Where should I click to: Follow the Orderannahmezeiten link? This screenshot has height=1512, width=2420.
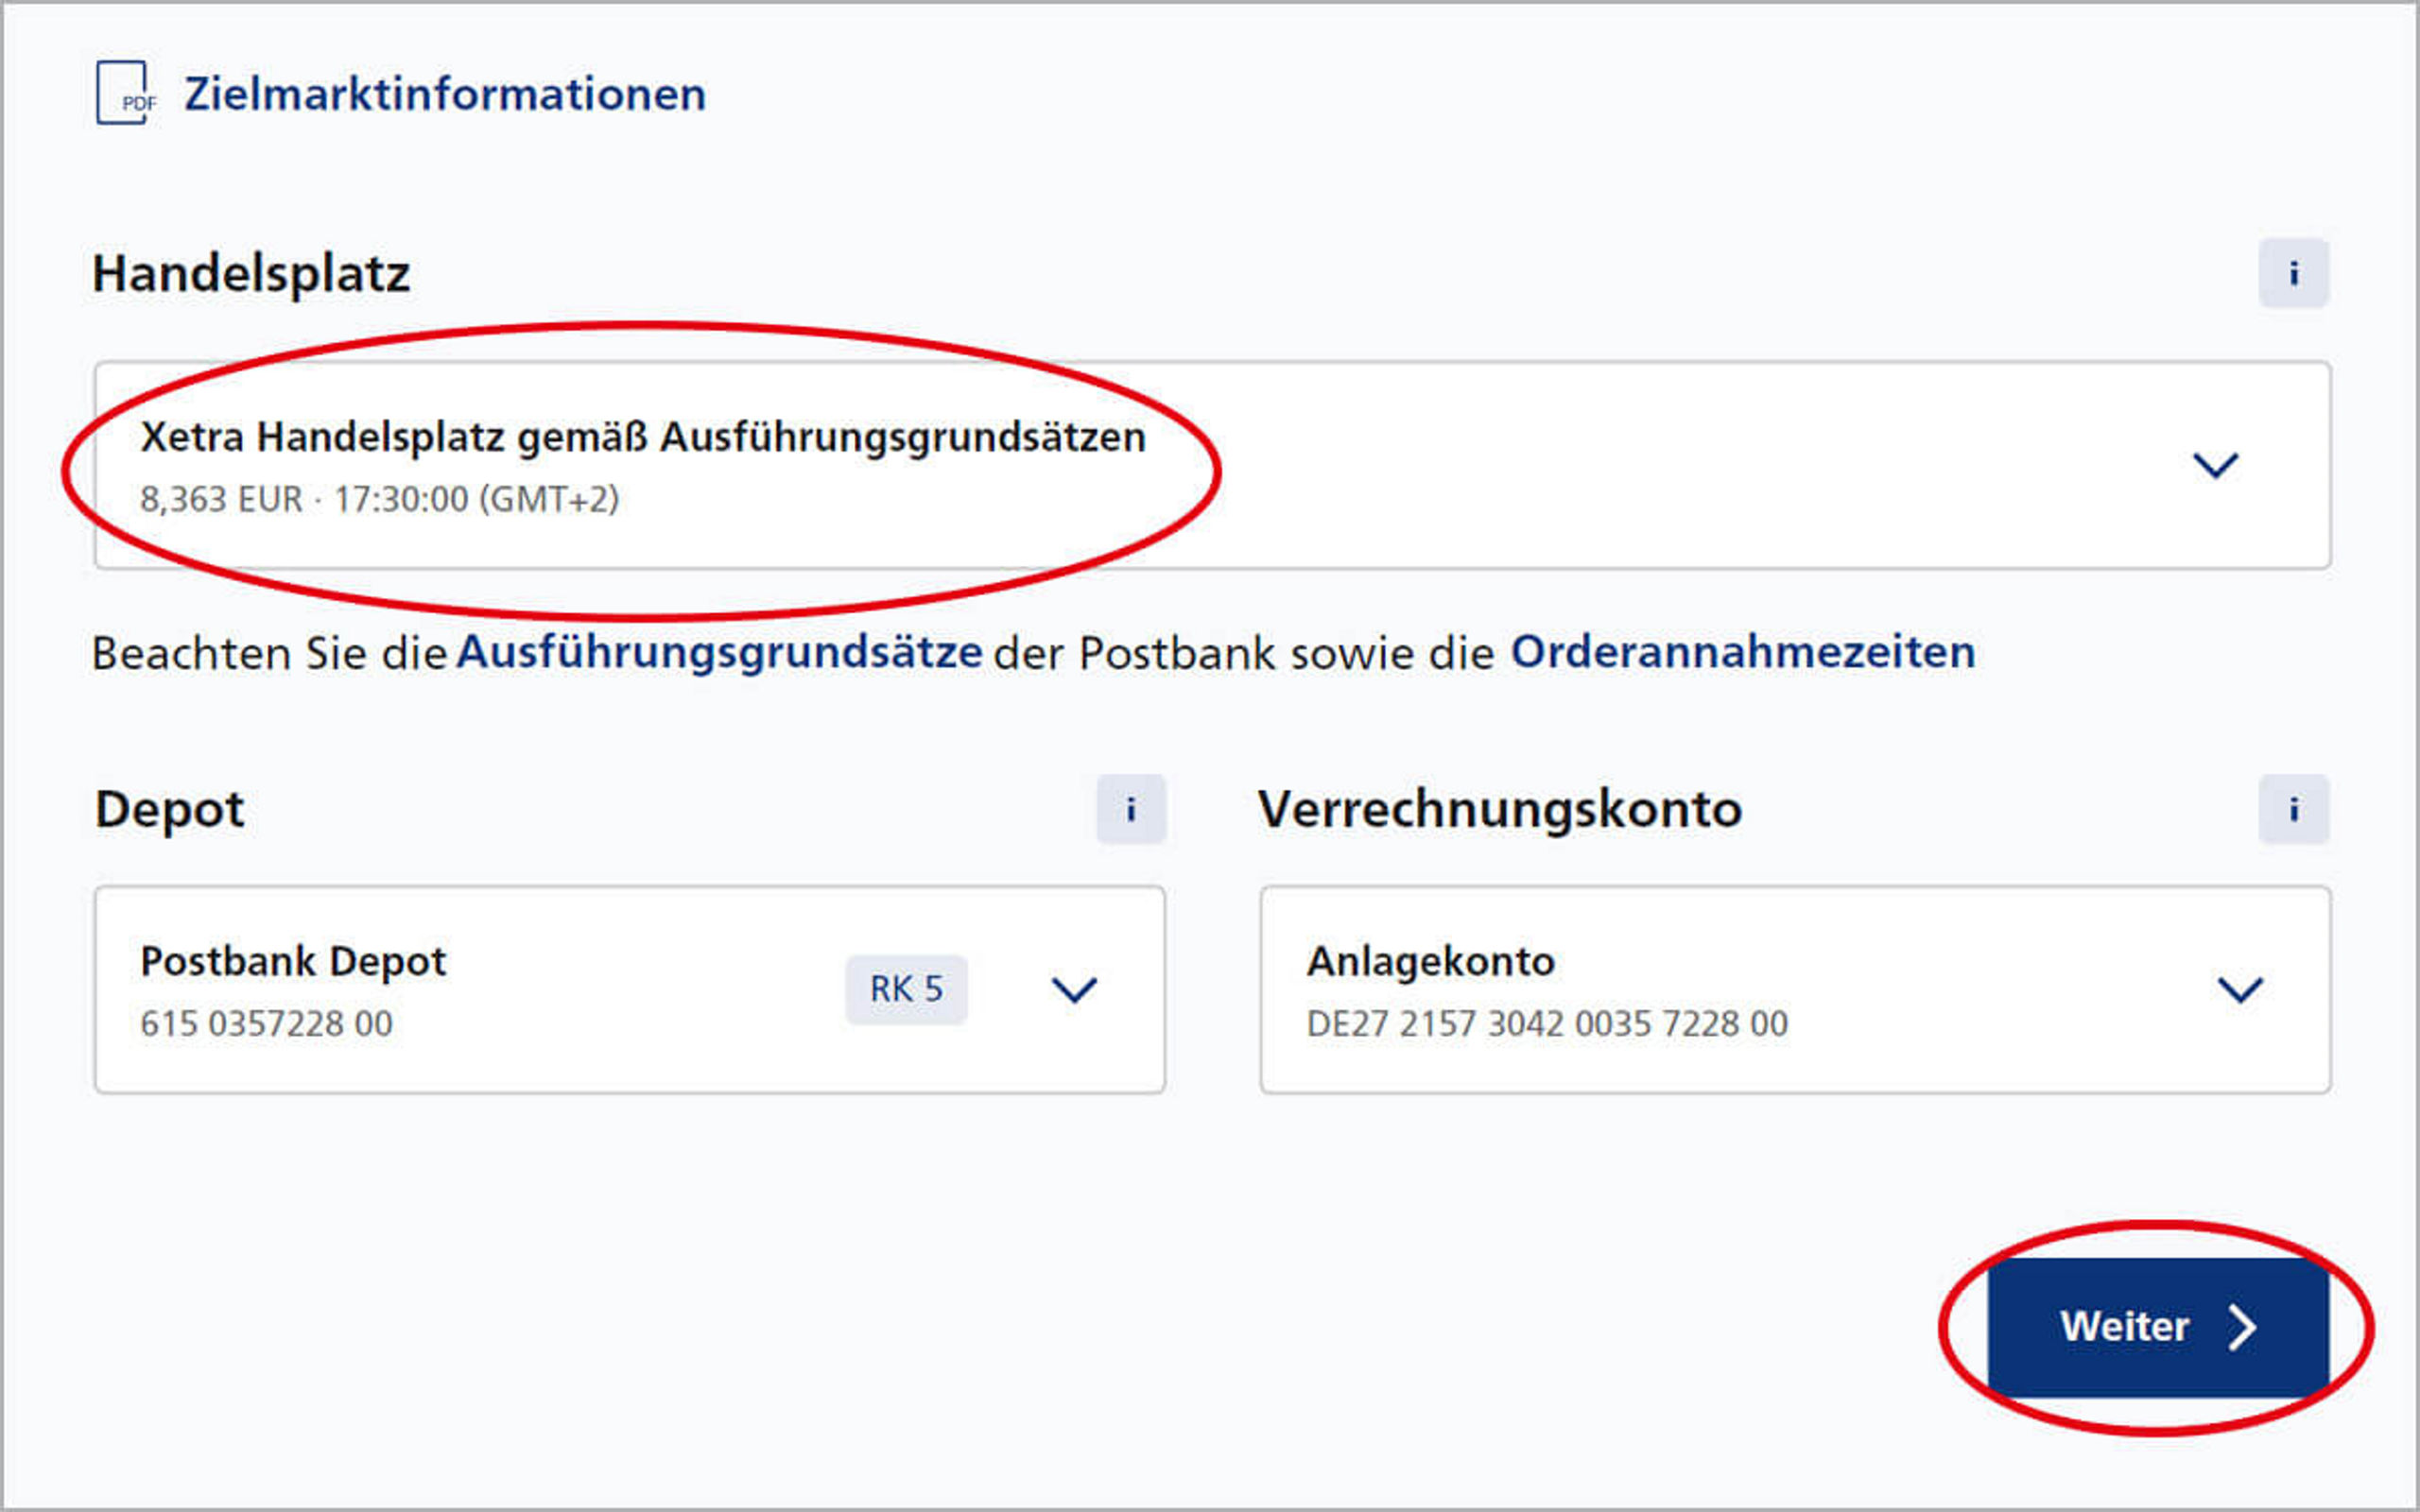[x=1743, y=653]
